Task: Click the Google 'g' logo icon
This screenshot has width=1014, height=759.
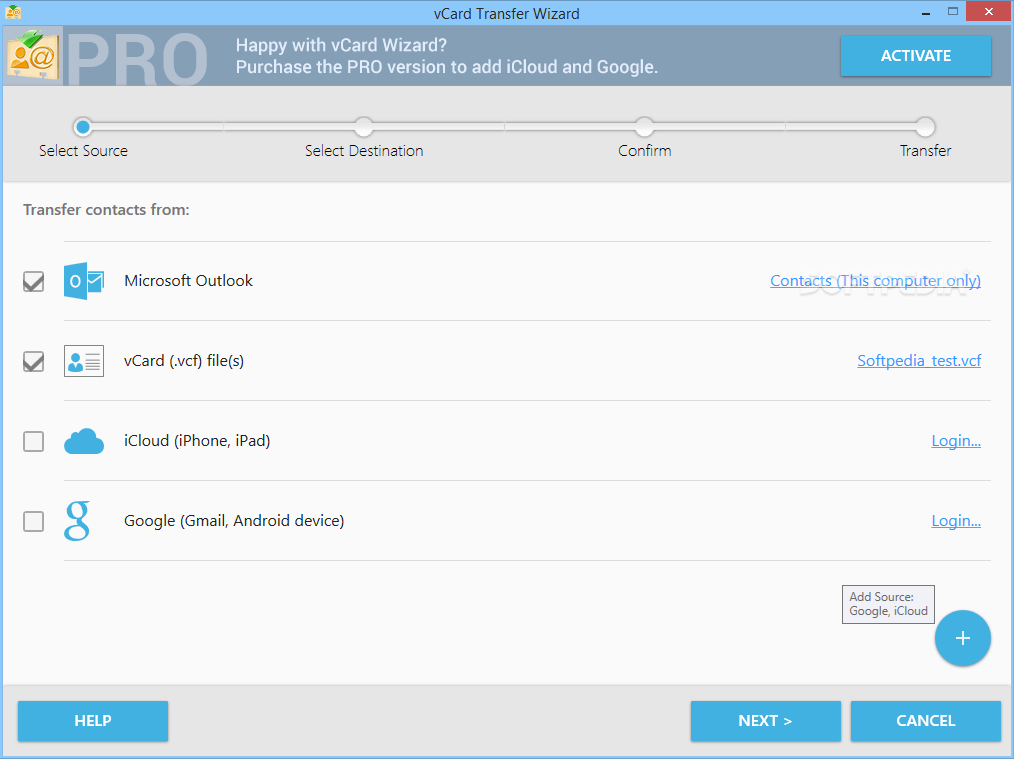Action: coord(77,521)
